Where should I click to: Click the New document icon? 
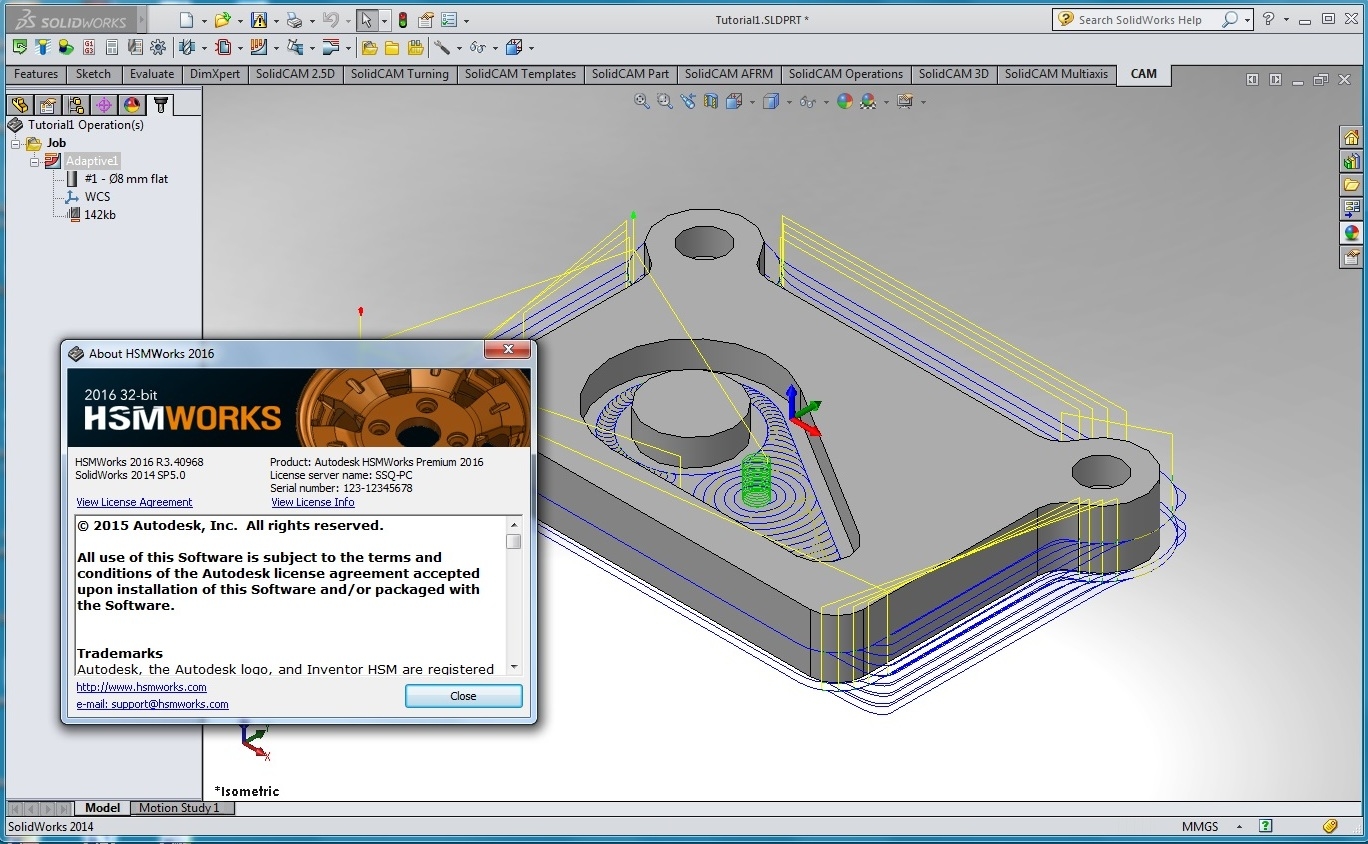pos(186,20)
